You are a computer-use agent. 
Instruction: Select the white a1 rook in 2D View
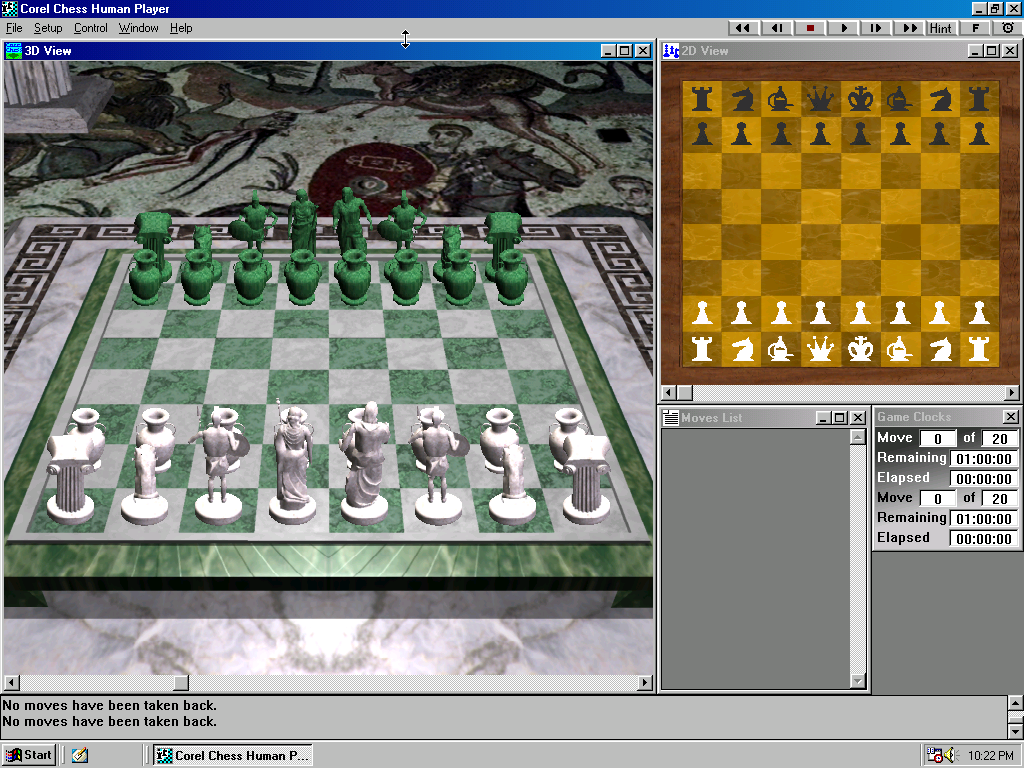tap(702, 349)
